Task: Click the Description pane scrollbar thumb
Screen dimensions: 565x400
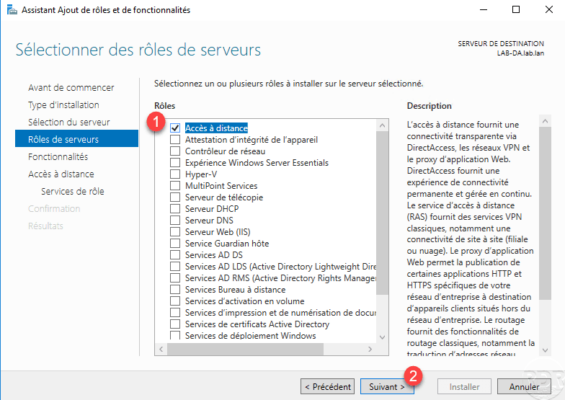Action: [x=545, y=213]
